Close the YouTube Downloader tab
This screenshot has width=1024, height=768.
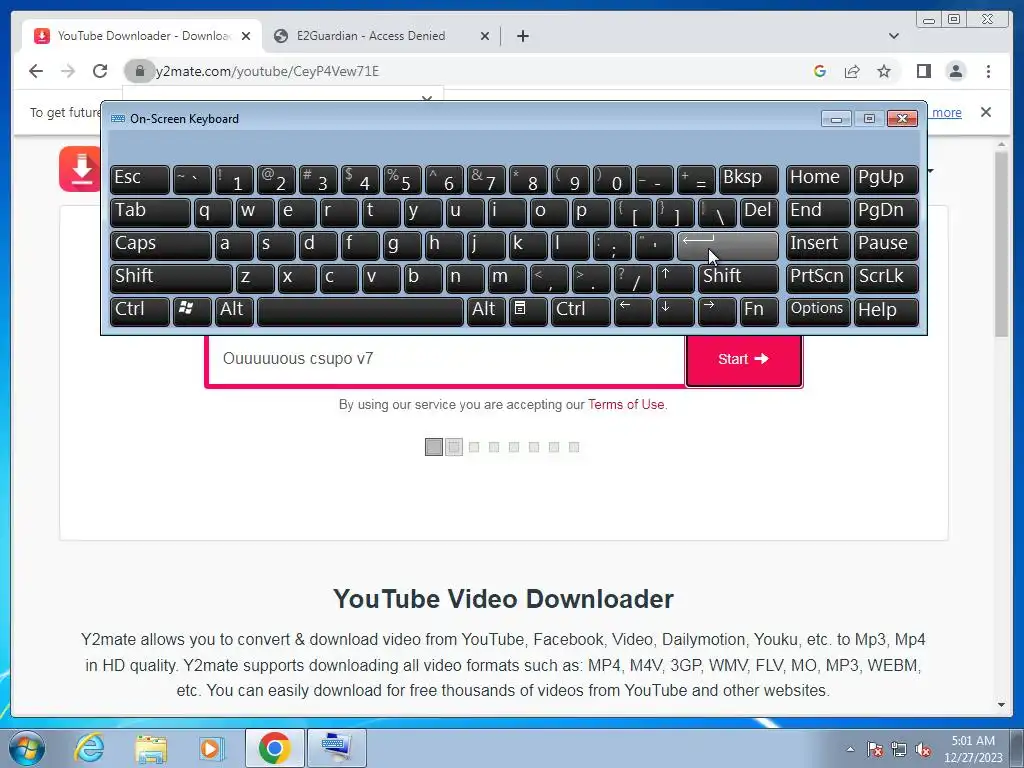(x=246, y=36)
